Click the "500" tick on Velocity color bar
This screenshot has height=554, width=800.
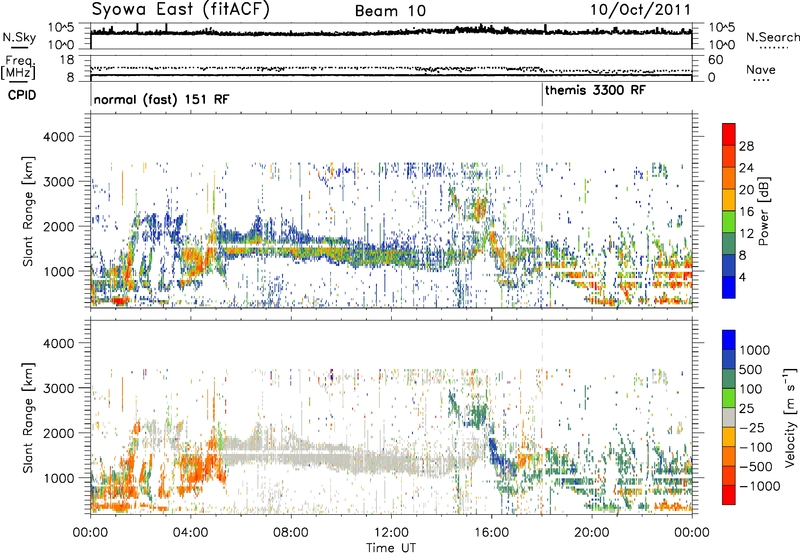[750, 369]
